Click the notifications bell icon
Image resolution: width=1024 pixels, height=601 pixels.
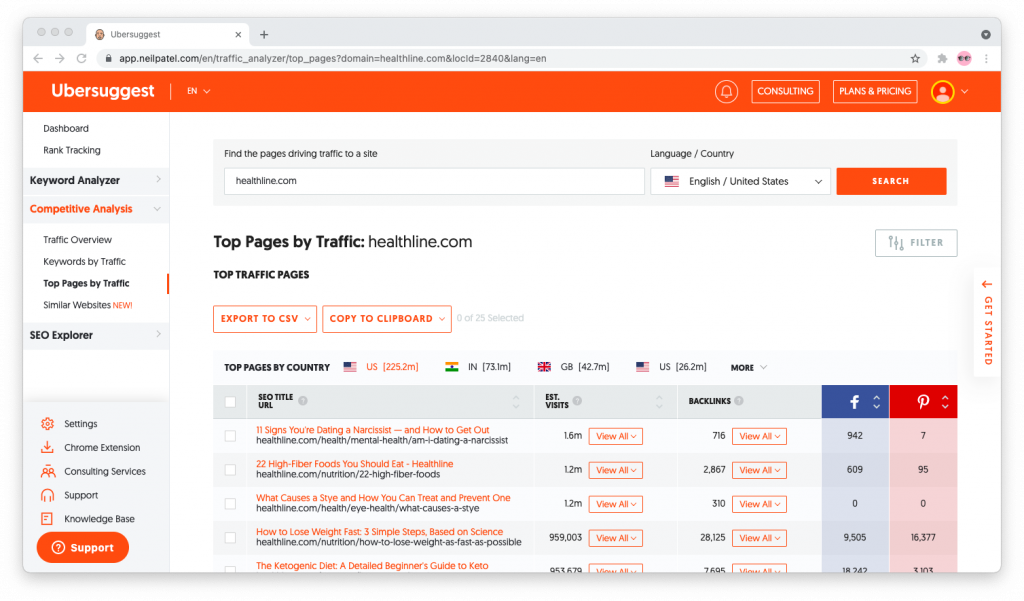[x=726, y=91]
